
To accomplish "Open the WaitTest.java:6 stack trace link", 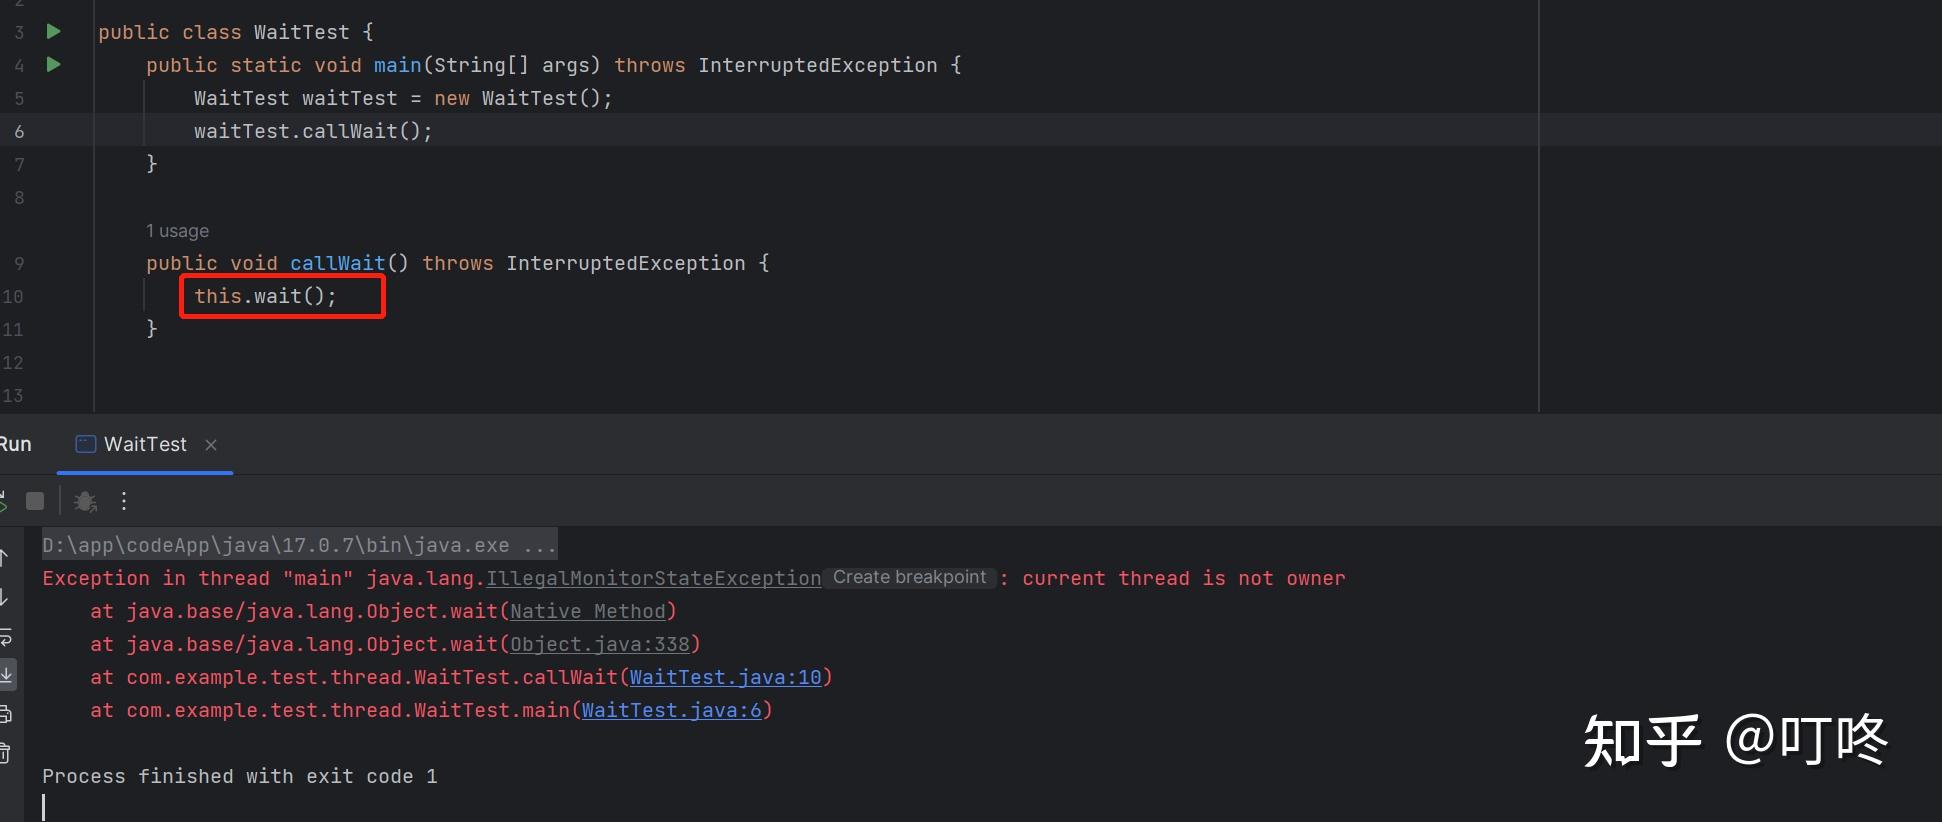I will coord(671,710).
